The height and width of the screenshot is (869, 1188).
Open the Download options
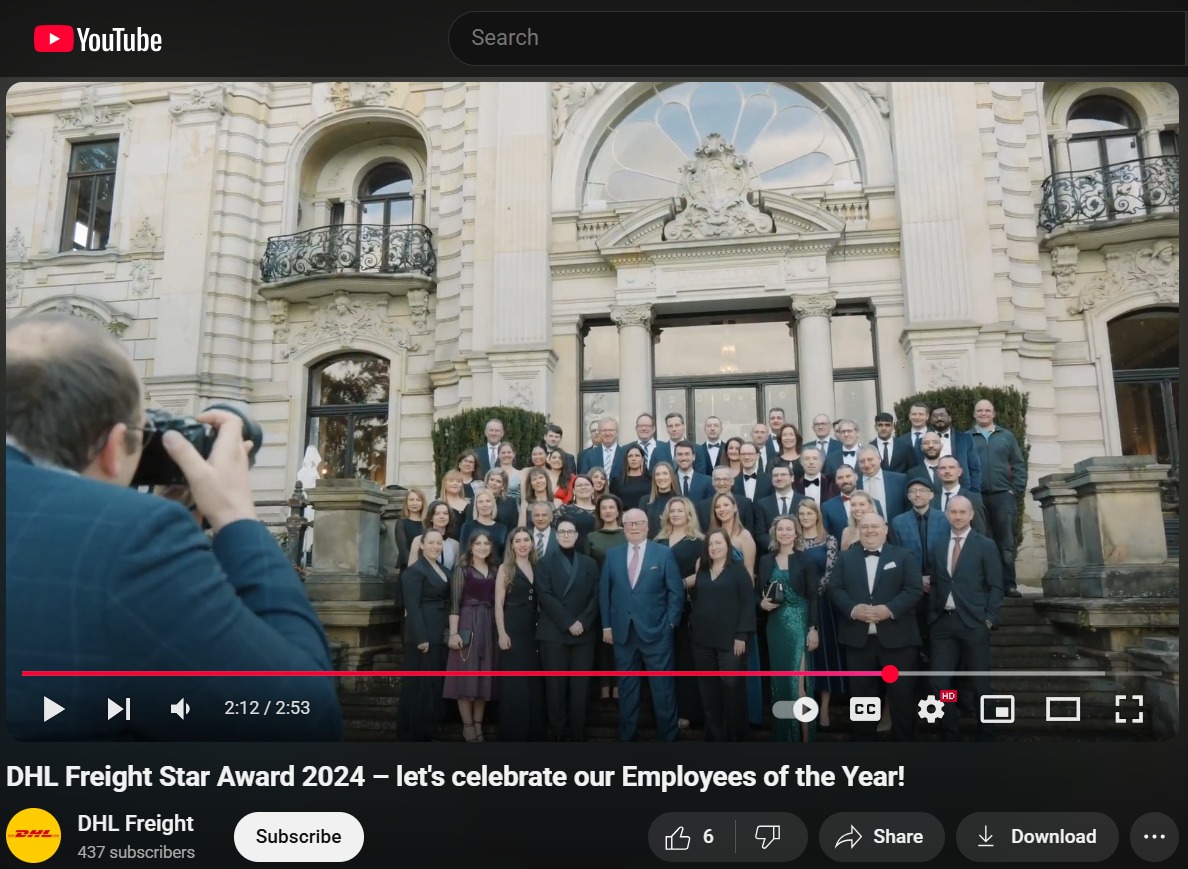pyautogui.click(x=1037, y=837)
